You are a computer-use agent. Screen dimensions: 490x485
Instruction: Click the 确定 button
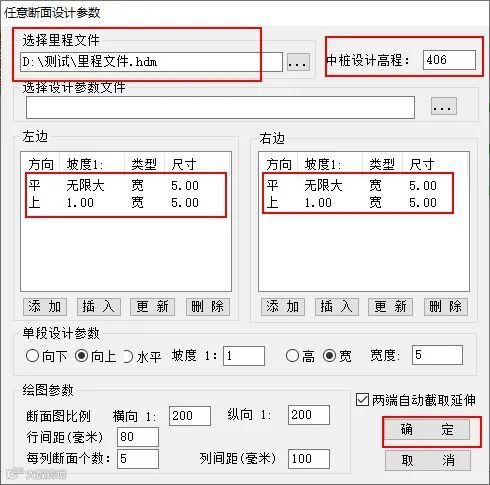(428, 429)
